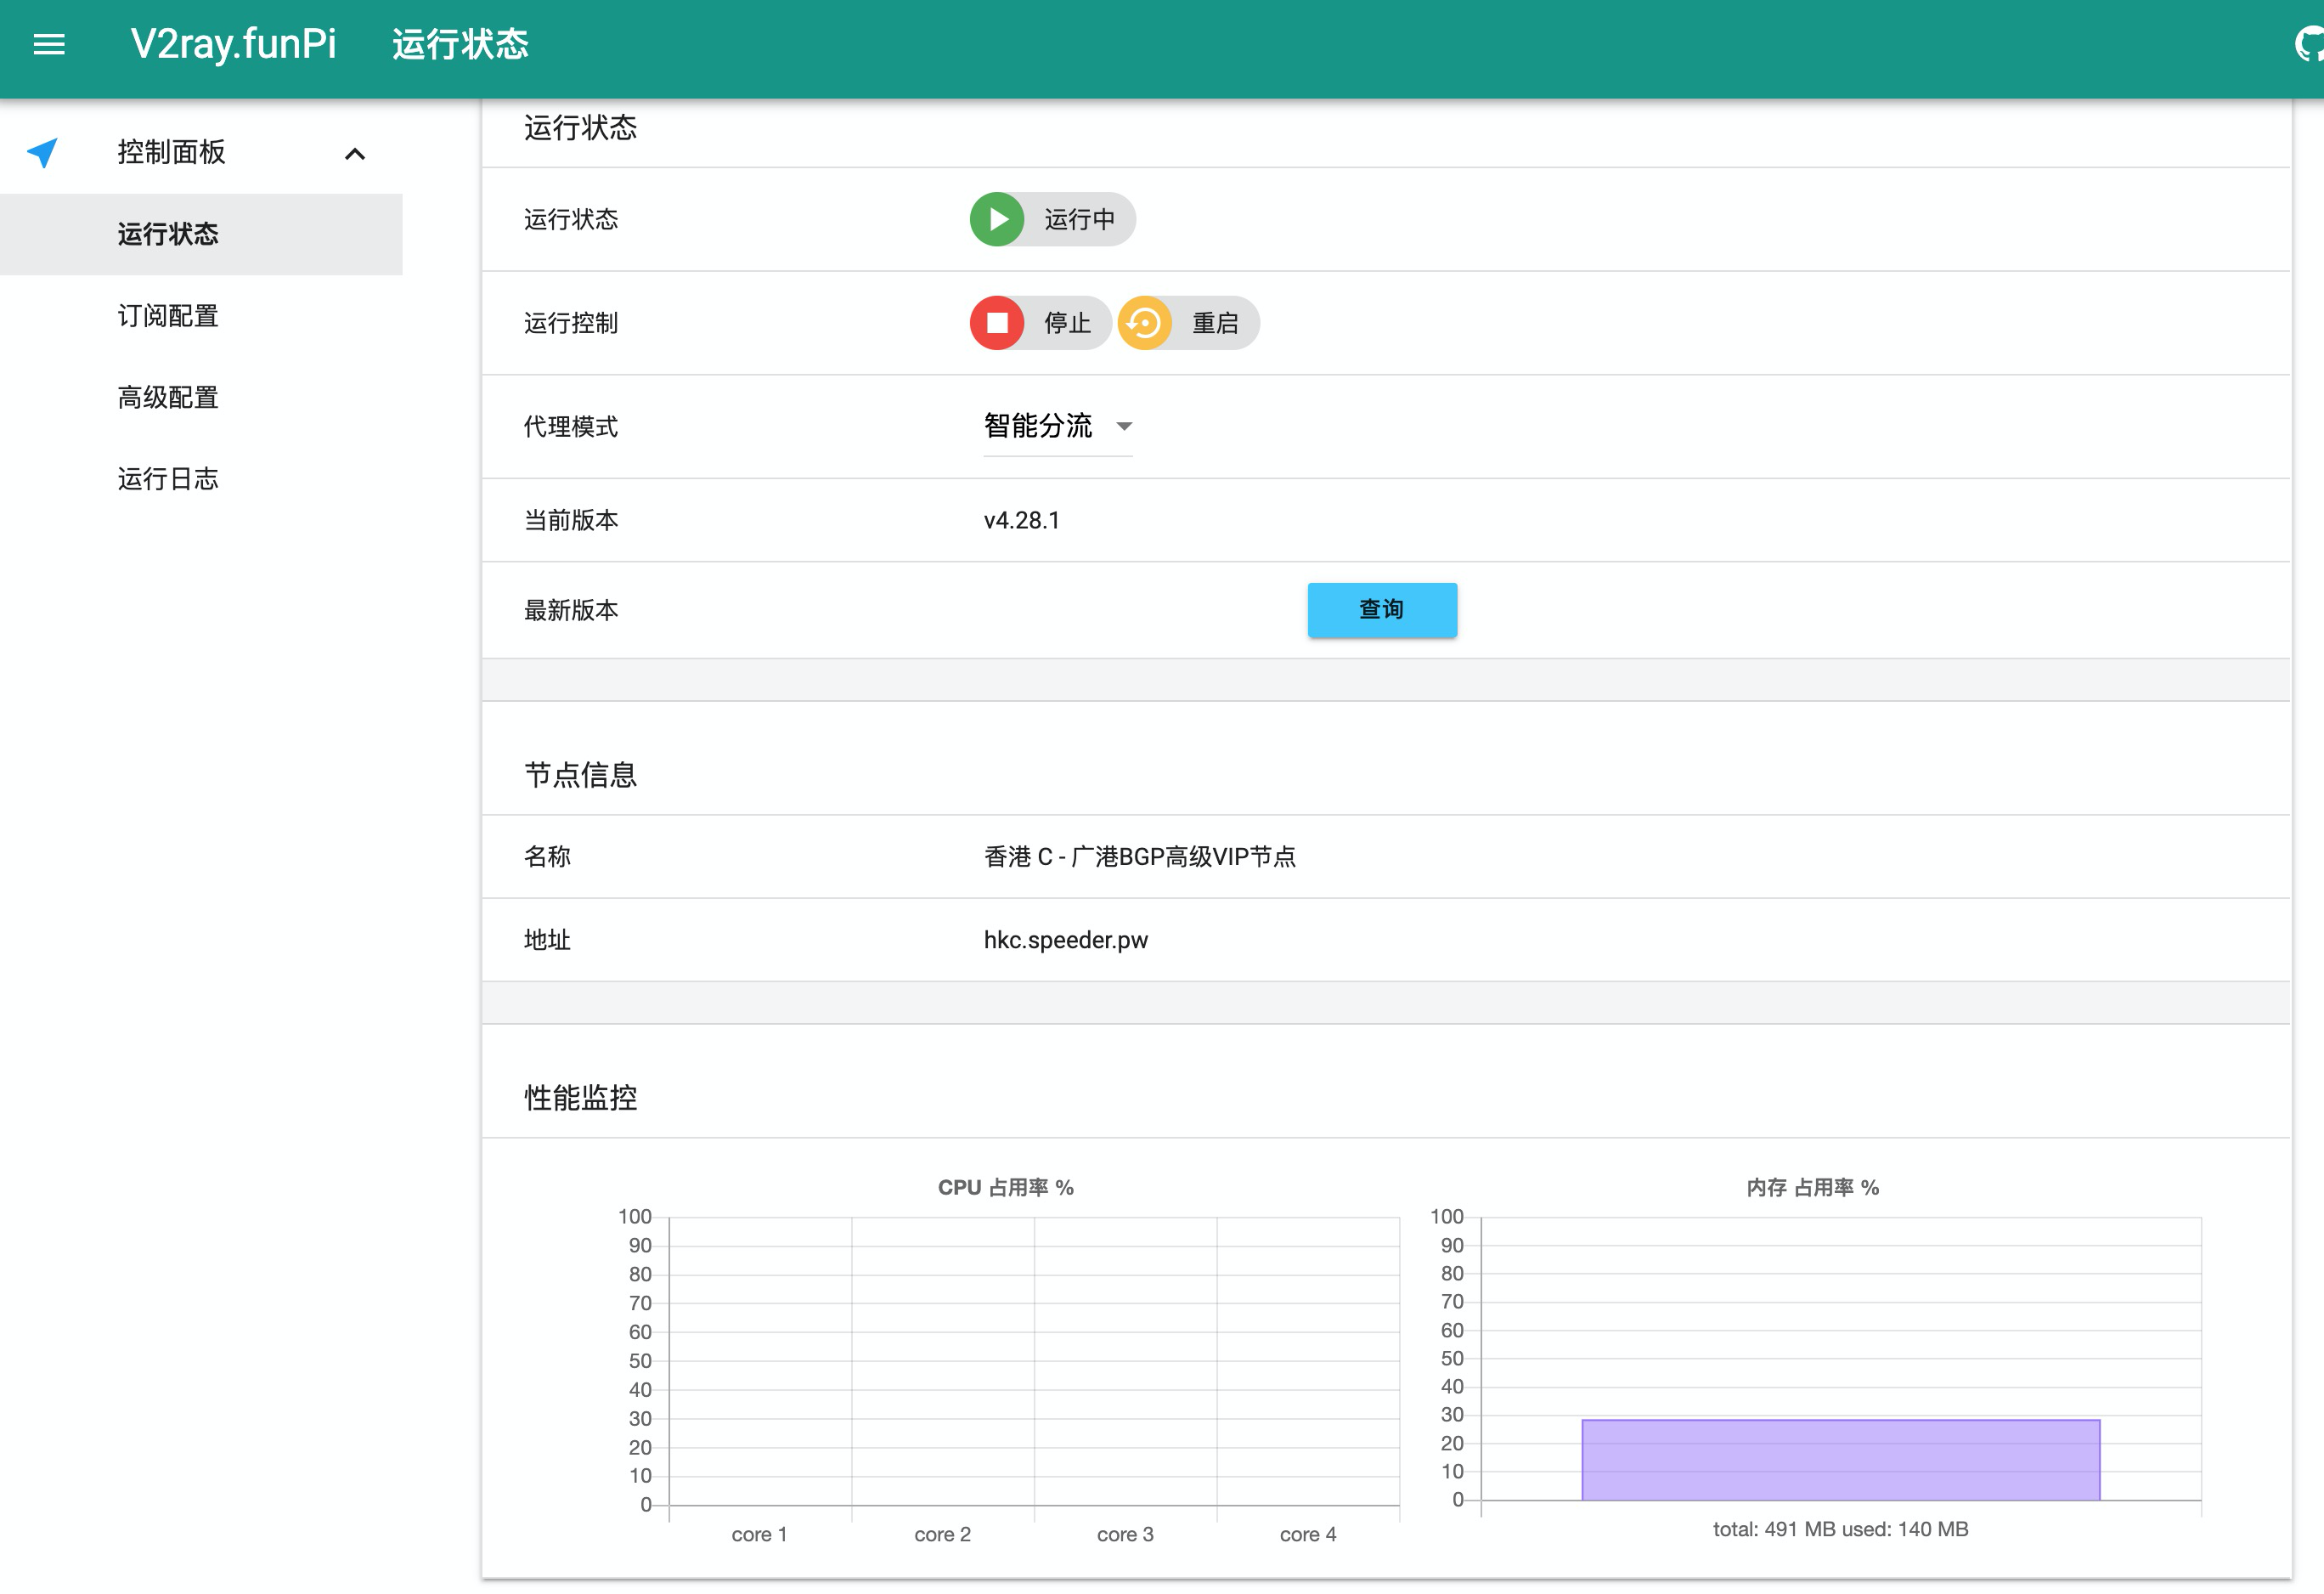
Task: Open 订阅配置 in sidebar
Action: [x=168, y=316]
